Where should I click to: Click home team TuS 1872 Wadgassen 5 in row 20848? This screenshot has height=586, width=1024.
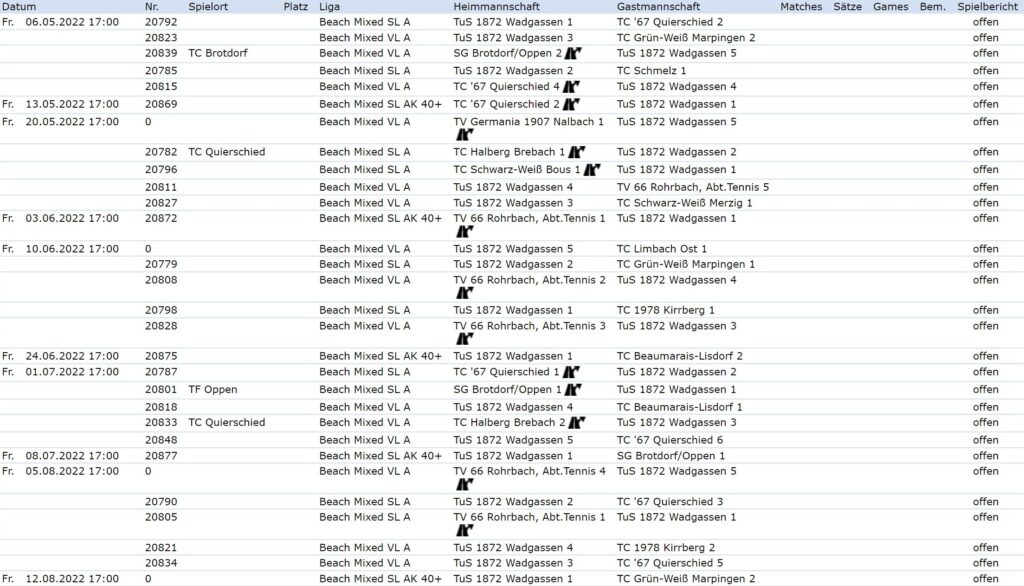pyautogui.click(x=513, y=440)
